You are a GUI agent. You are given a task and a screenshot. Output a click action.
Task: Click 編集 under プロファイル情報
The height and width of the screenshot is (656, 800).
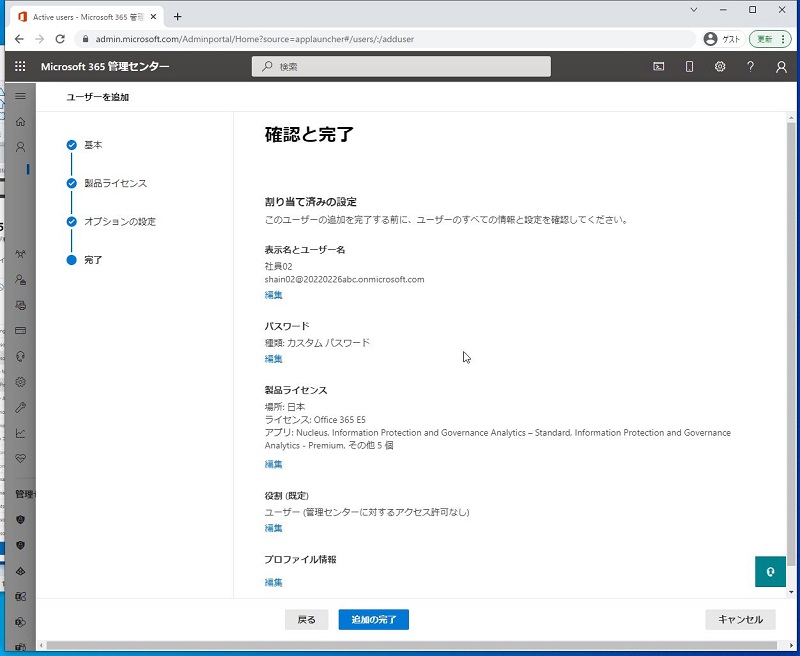273,582
